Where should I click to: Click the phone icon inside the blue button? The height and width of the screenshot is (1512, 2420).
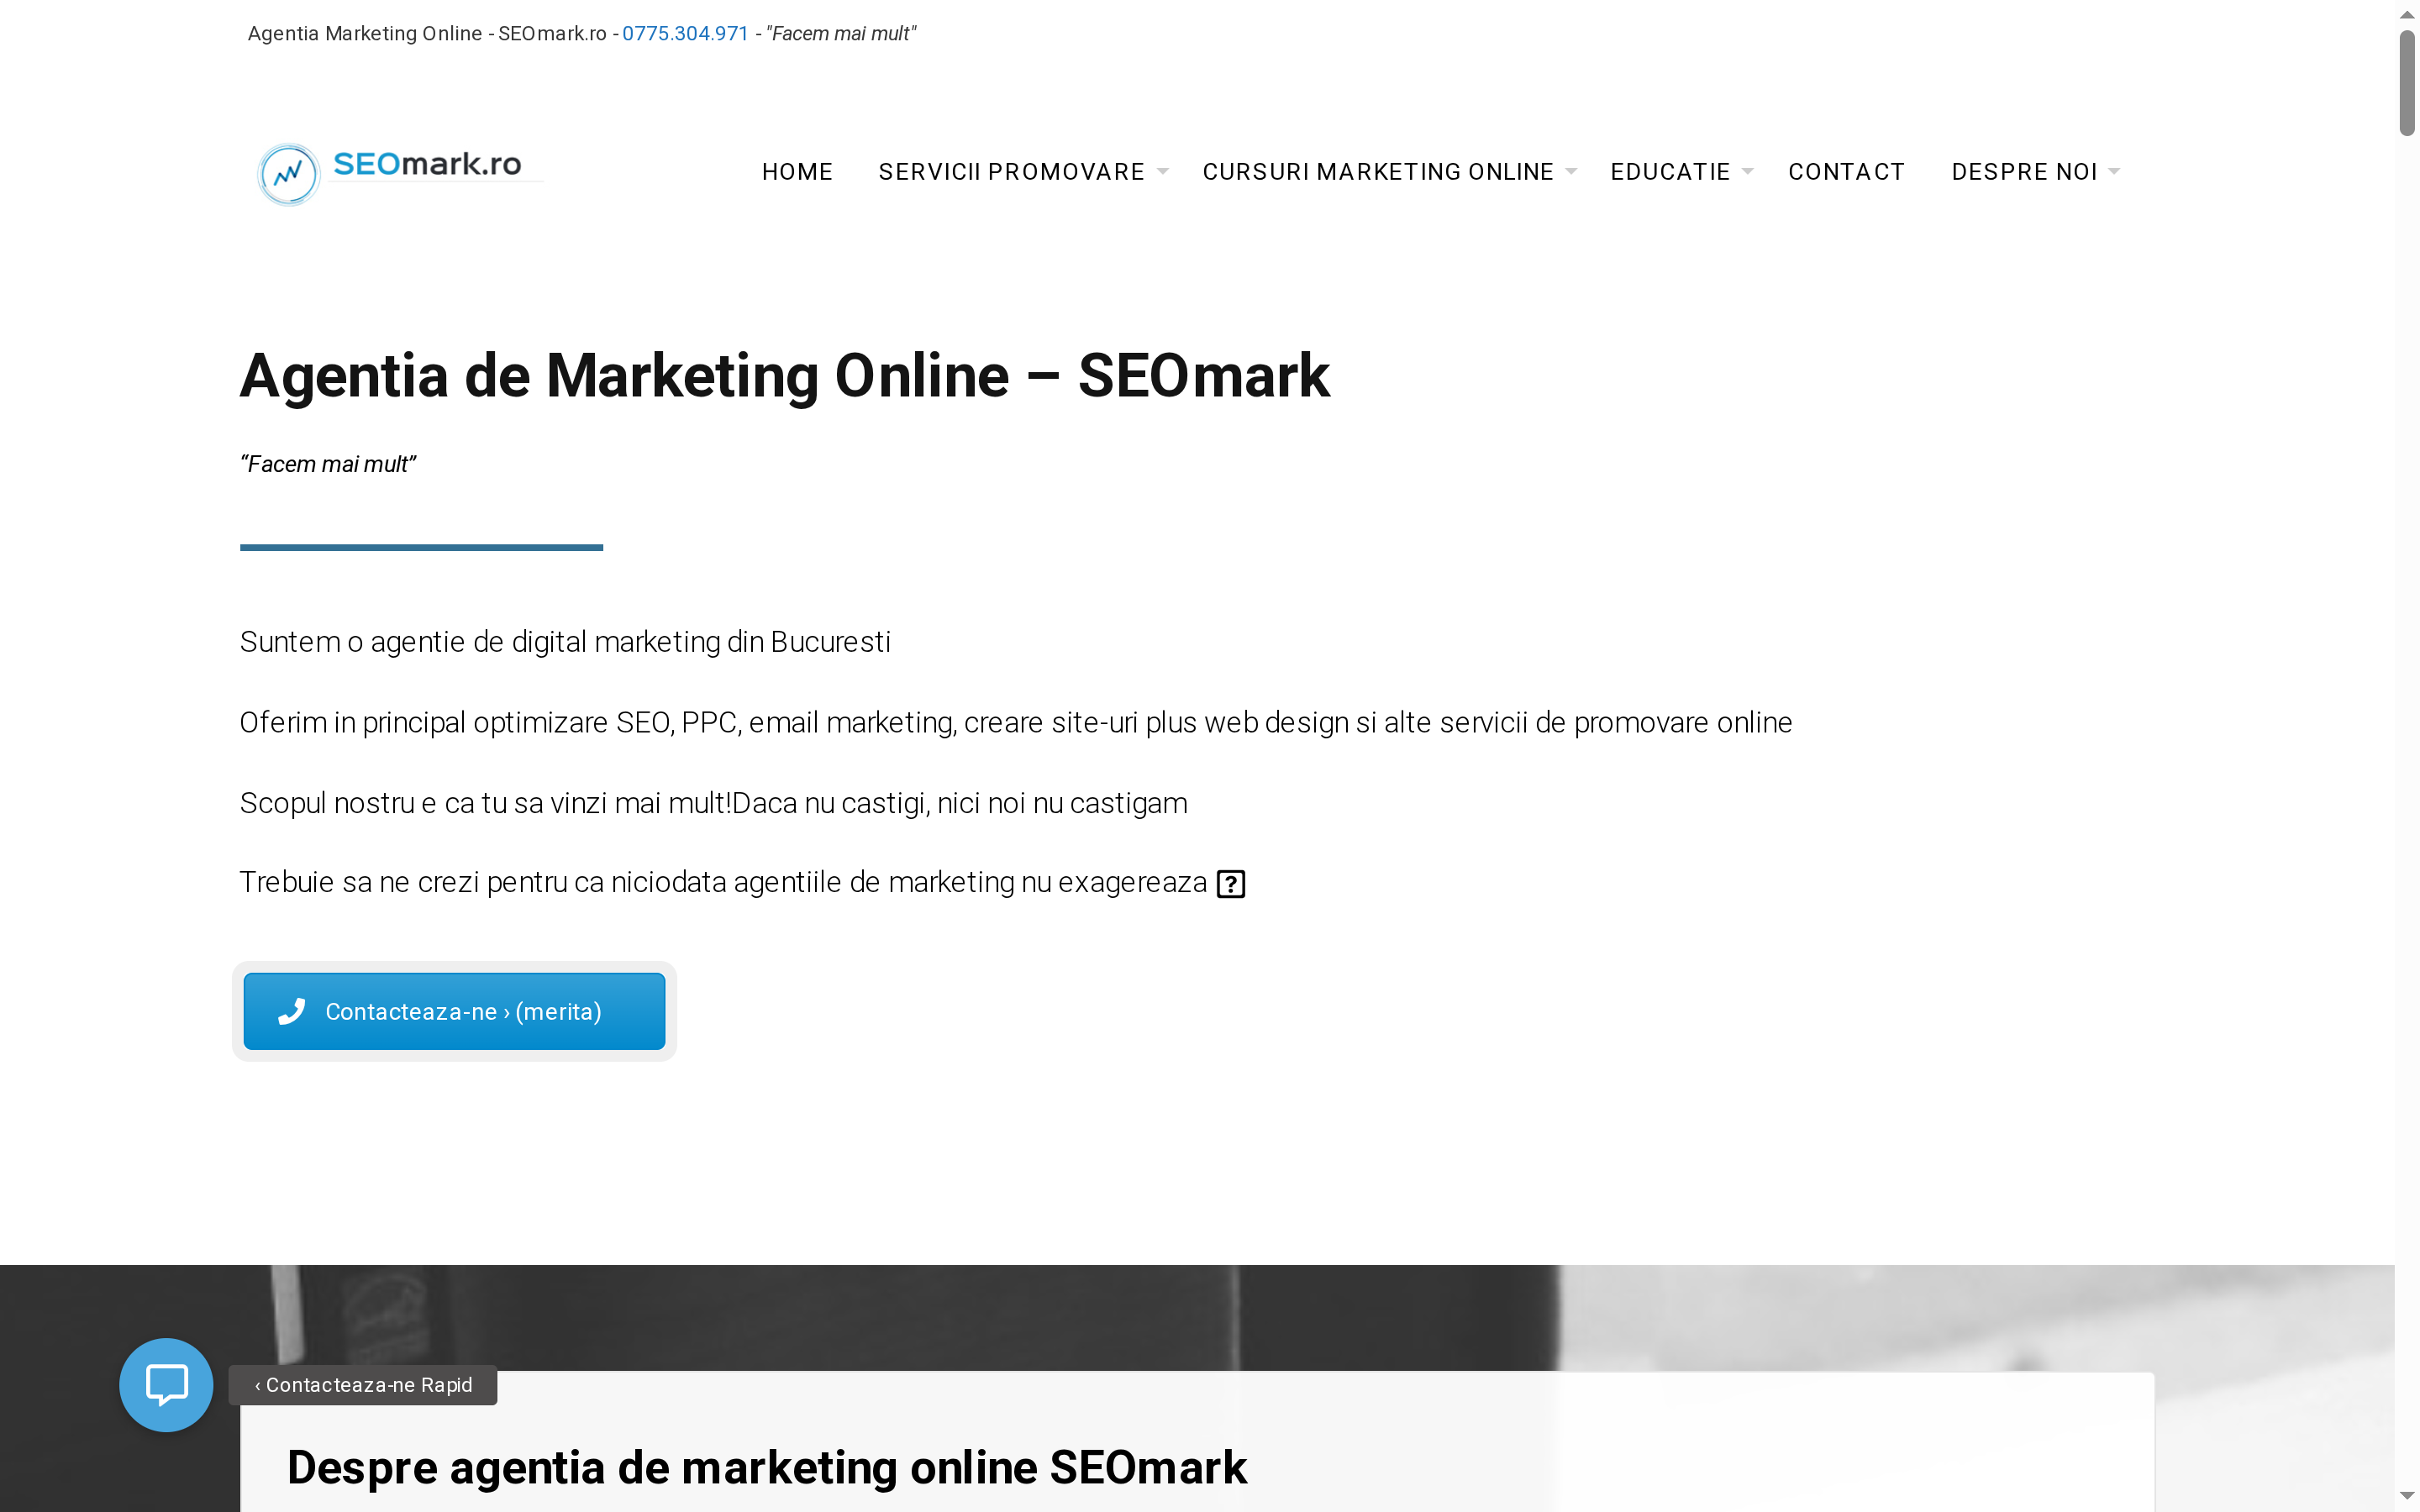coord(290,1011)
